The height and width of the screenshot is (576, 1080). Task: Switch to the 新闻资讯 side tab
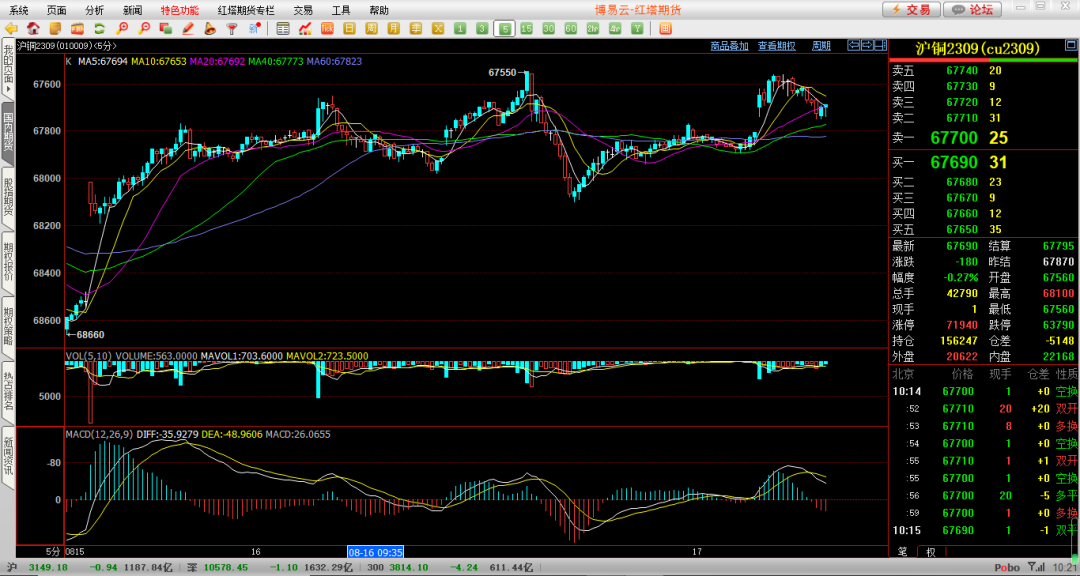pyautogui.click(x=8, y=455)
